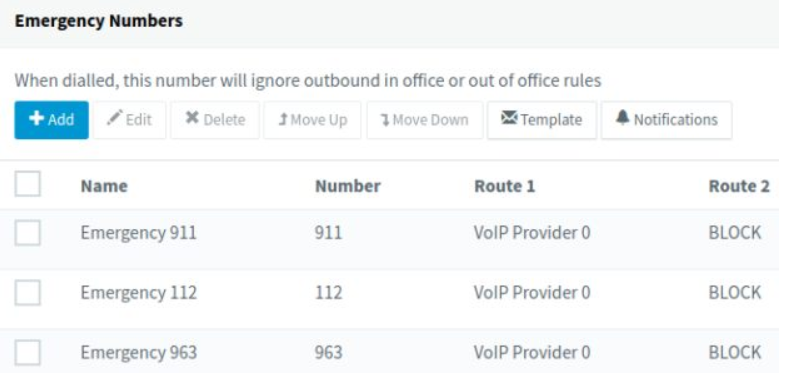800x386 pixels.
Task: Check the Emergency 112 row checkbox
Action: (x=28, y=293)
